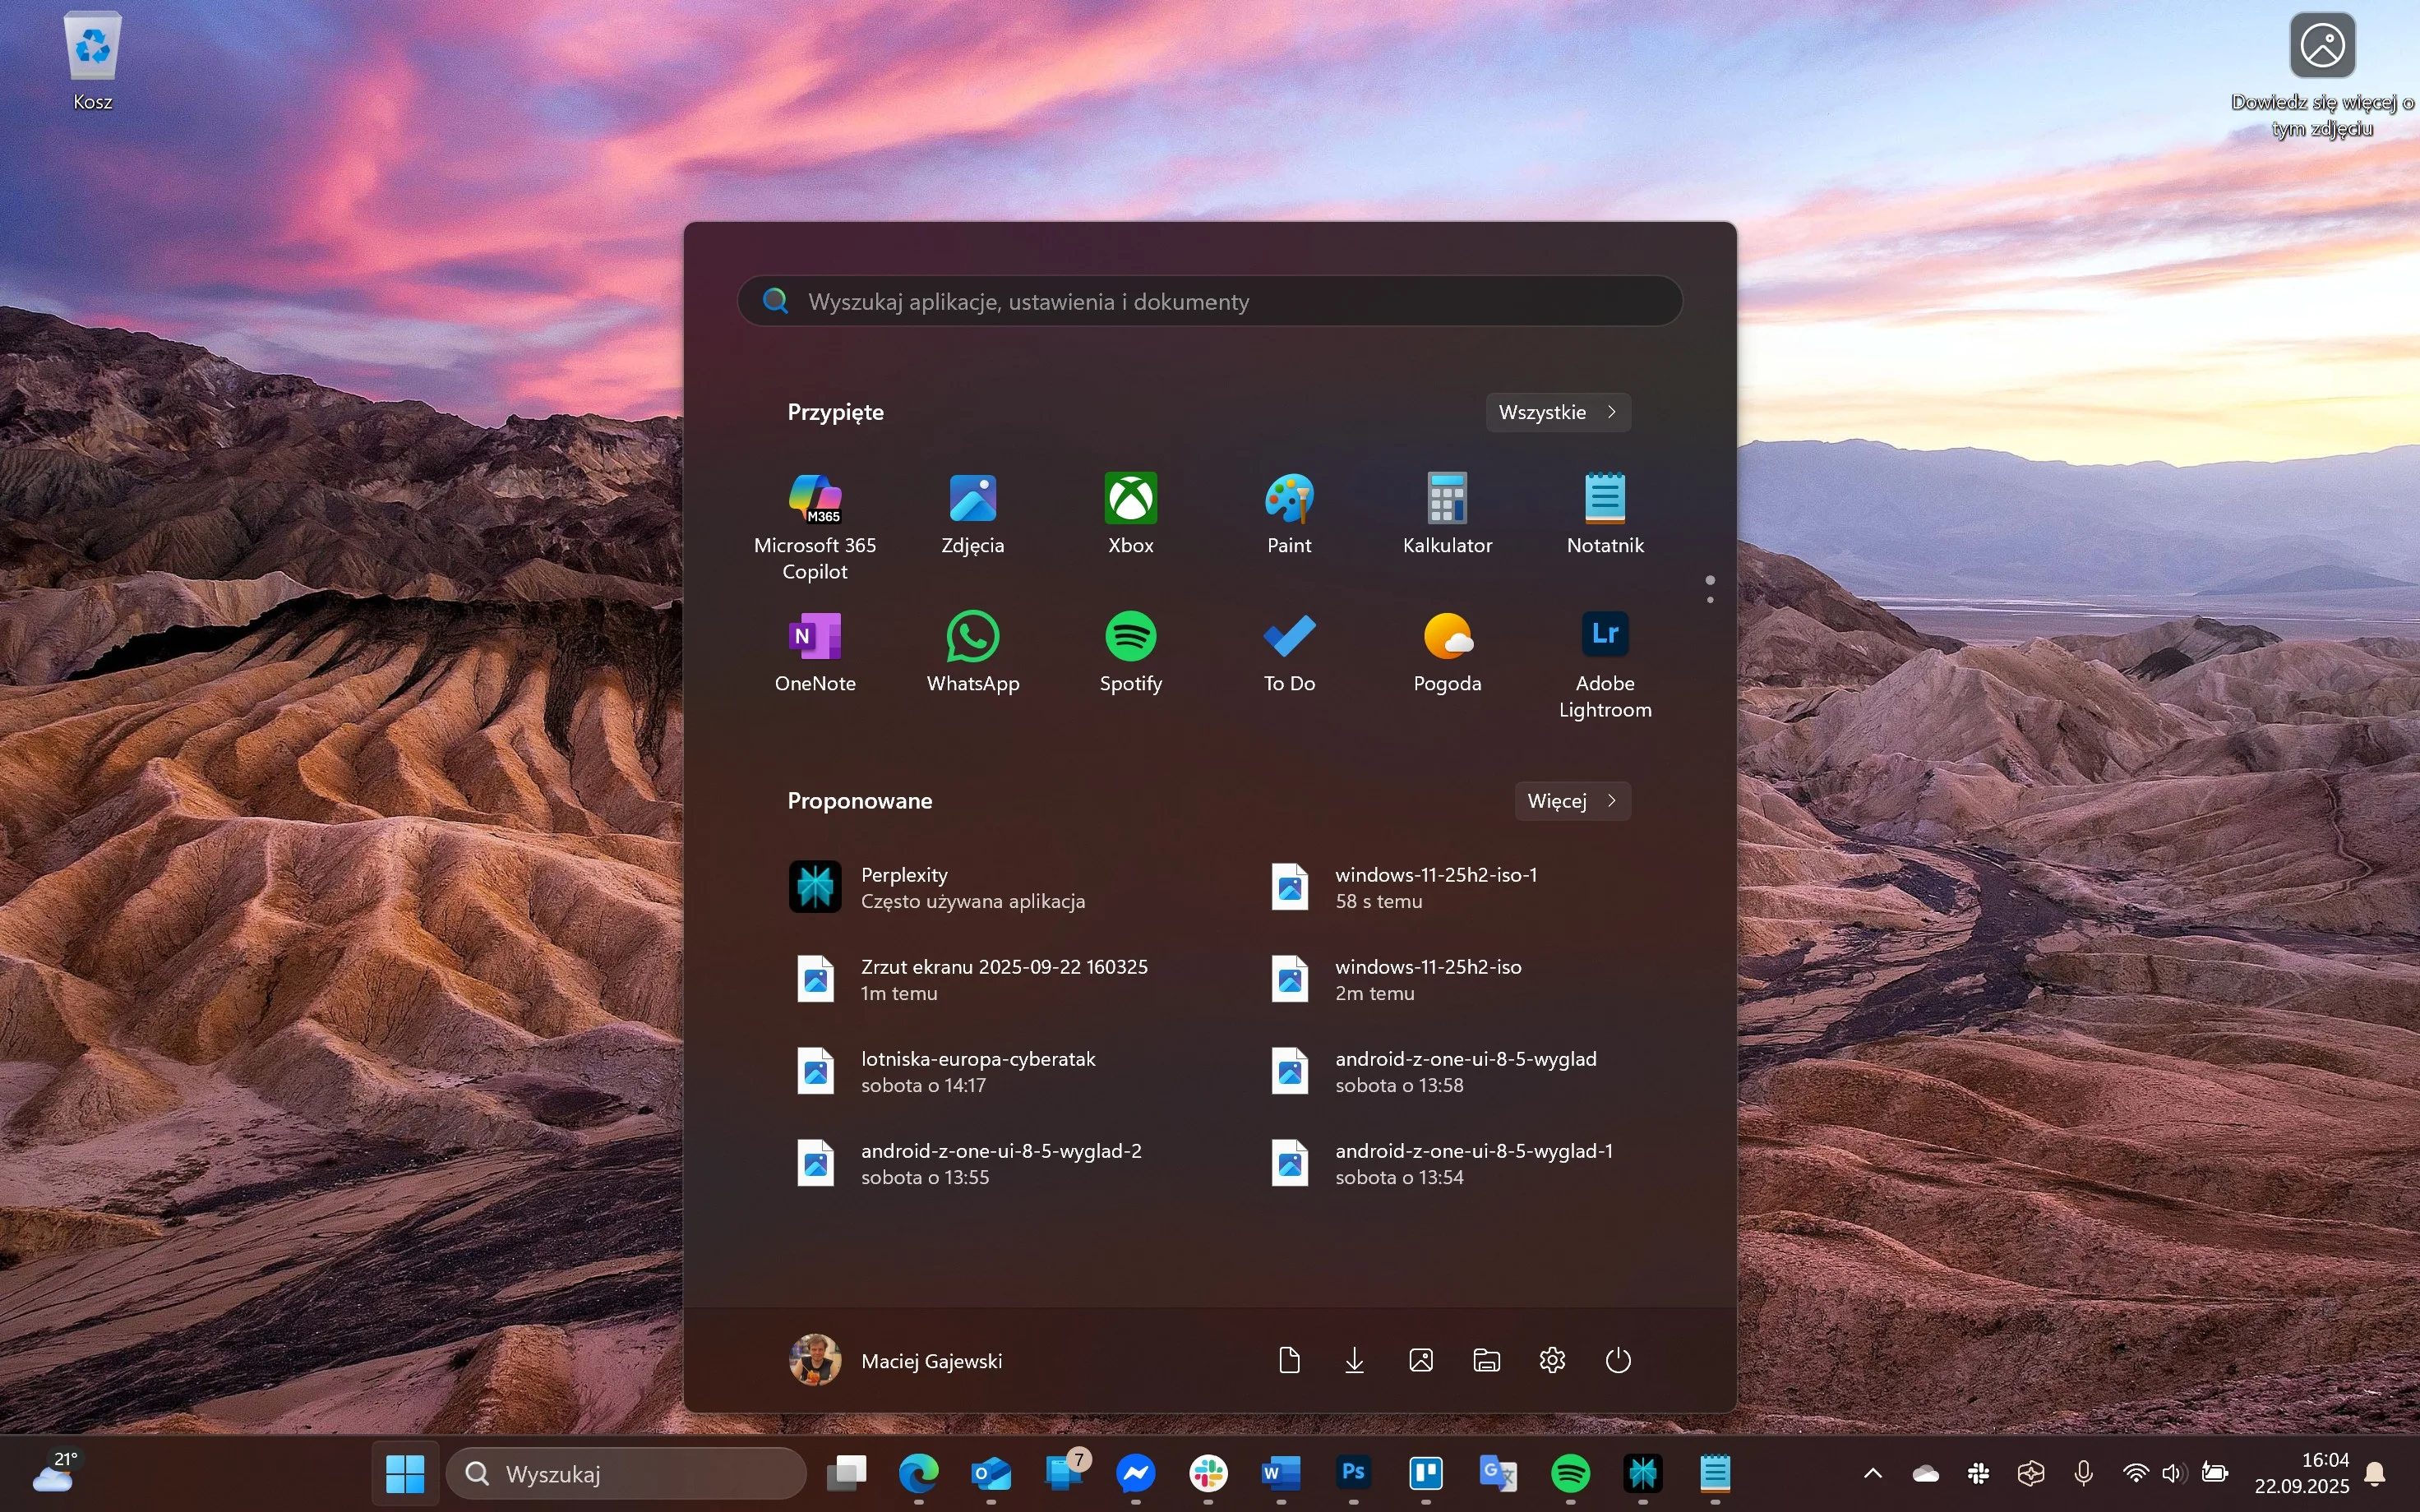Open Messenger from the taskbar
Screen dimensions: 2420x1512
point(1136,1473)
